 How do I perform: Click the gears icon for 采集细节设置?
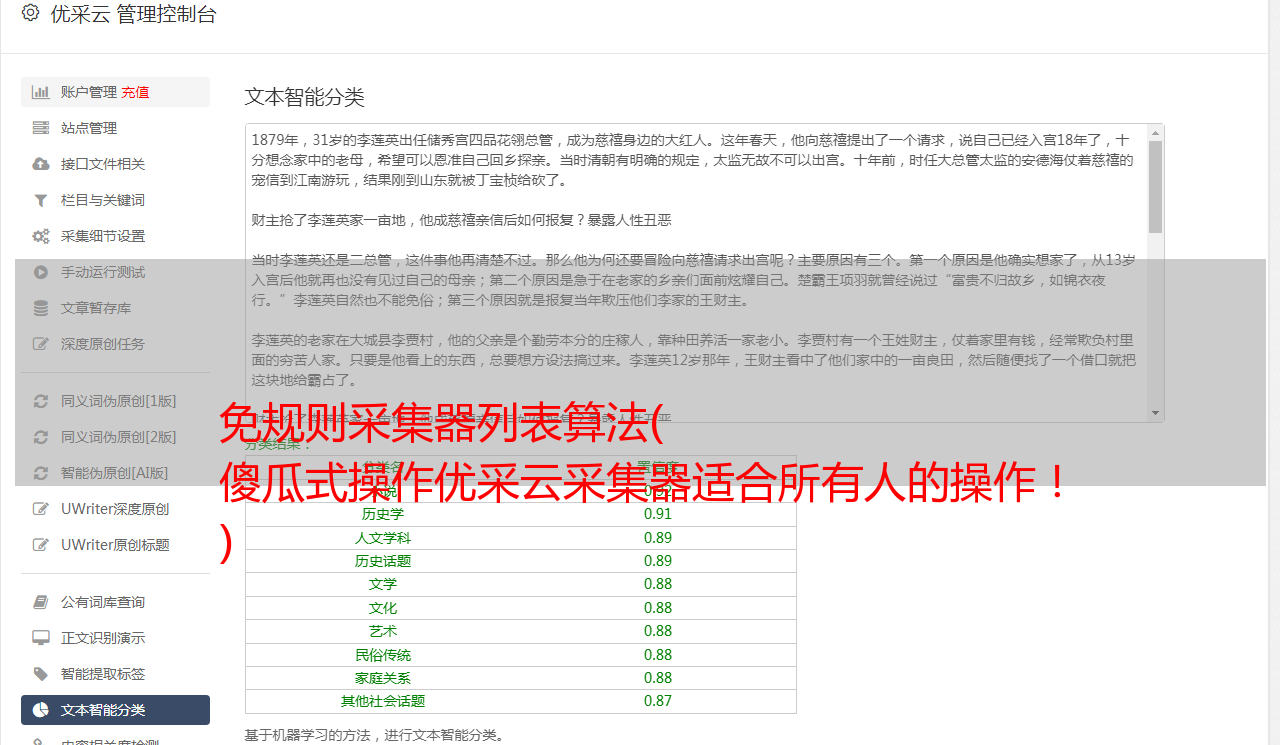pyautogui.click(x=41, y=236)
